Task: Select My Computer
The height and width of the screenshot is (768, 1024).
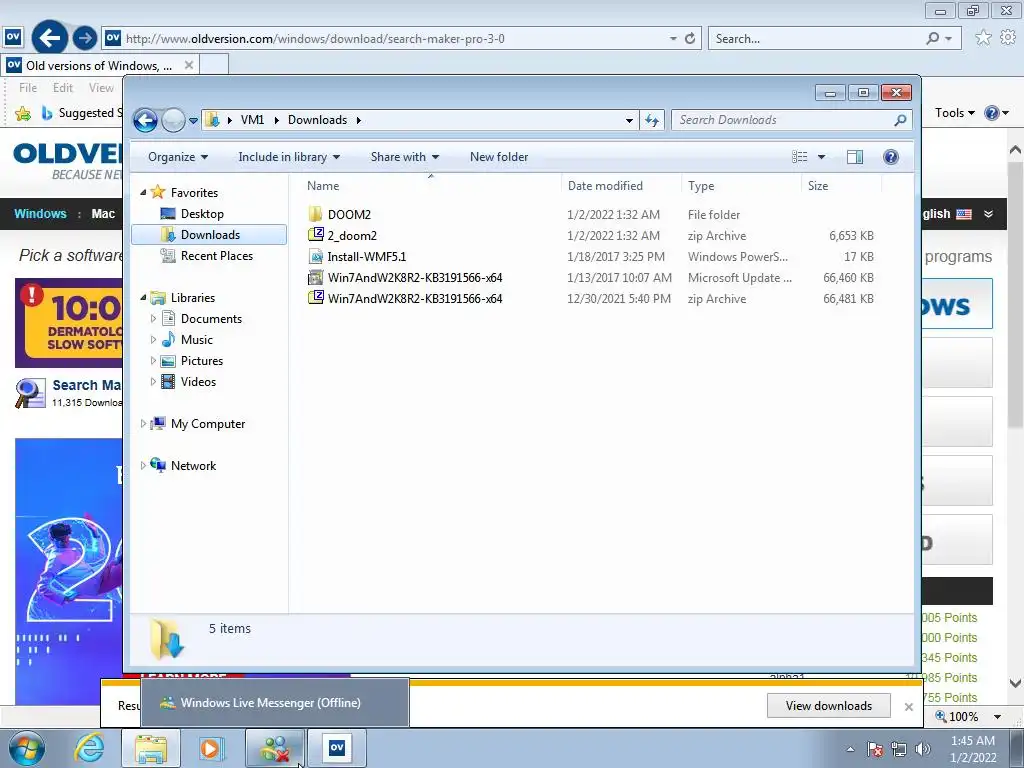Action: pos(208,424)
